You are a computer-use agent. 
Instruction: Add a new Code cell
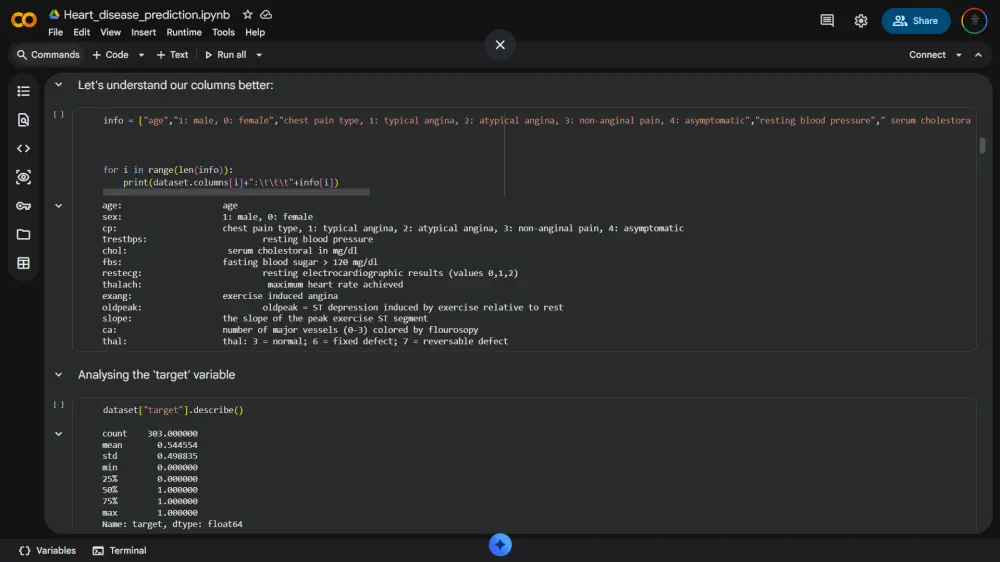110,55
